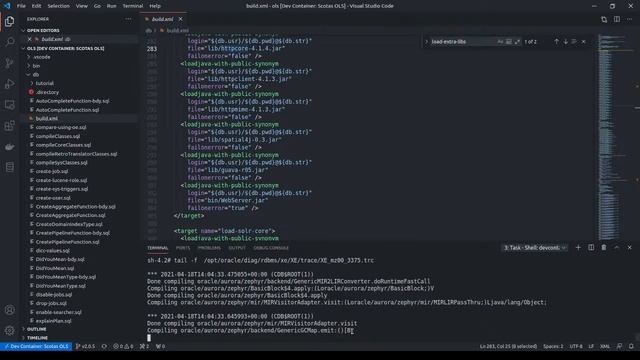
Task: Split the terminal panel
Action: [591, 247]
